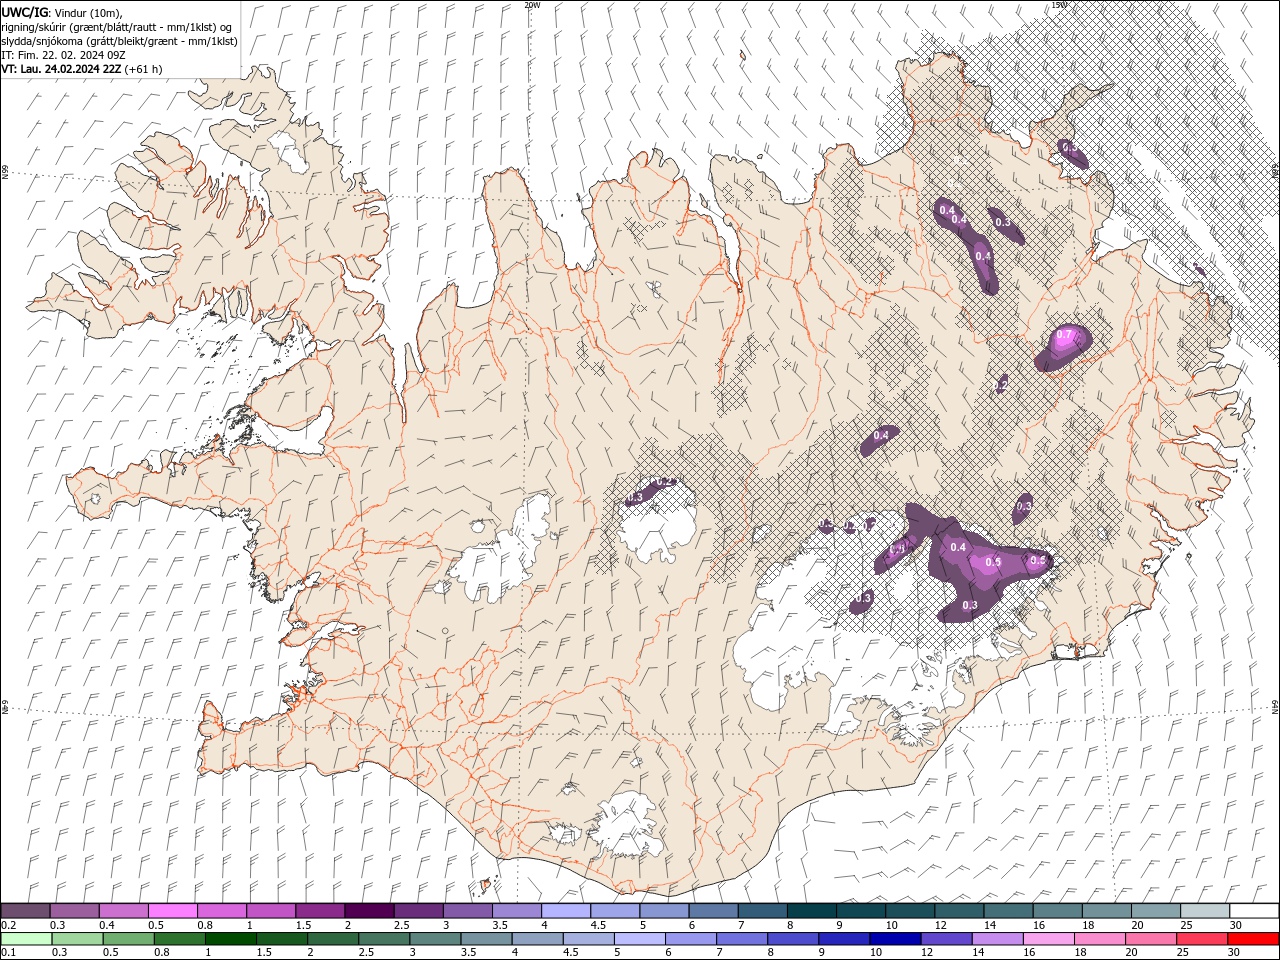The width and height of the screenshot is (1280, 960).
Task: Pick the snow legend swatch between 1 and 1.5
Action: [271, 910]
